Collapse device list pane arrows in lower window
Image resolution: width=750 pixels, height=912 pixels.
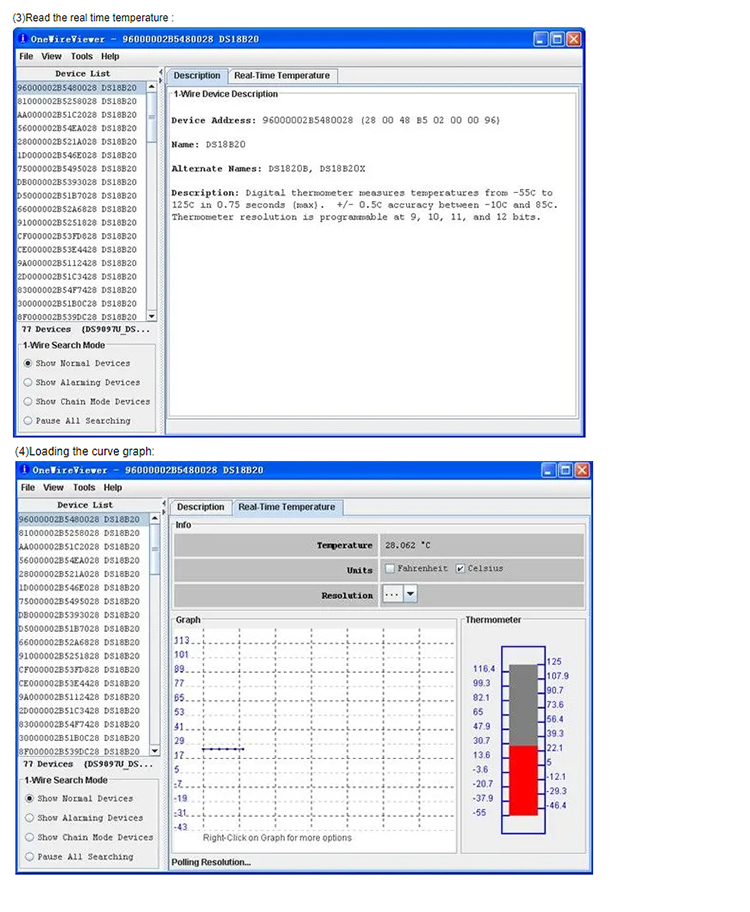[x=164, y=507]
